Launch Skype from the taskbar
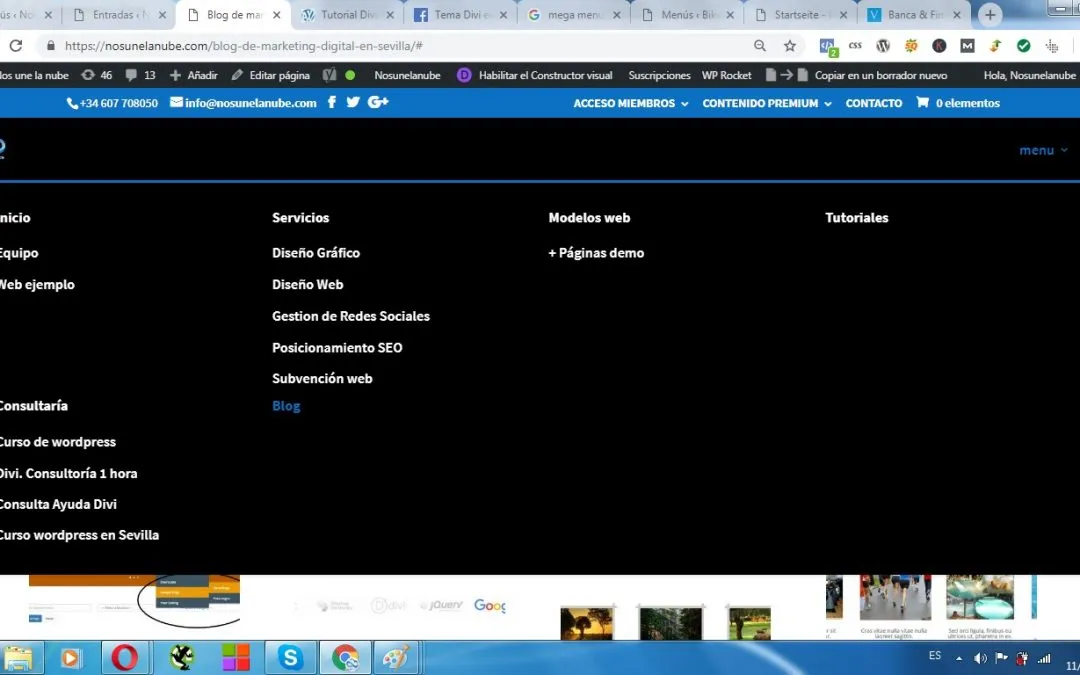This screenshot has height=675, width=1080. click(289, 657)
